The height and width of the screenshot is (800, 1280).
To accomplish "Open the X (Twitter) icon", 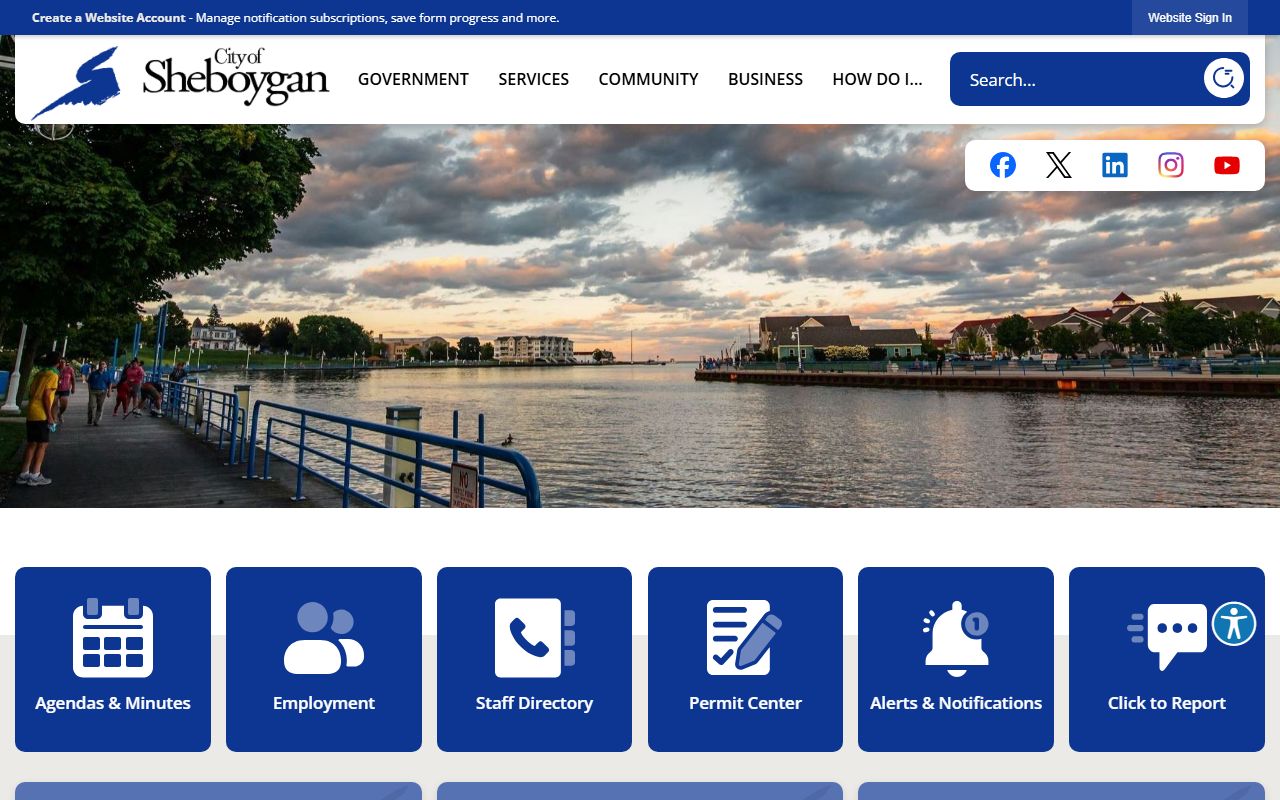I will click(1059, 165).
